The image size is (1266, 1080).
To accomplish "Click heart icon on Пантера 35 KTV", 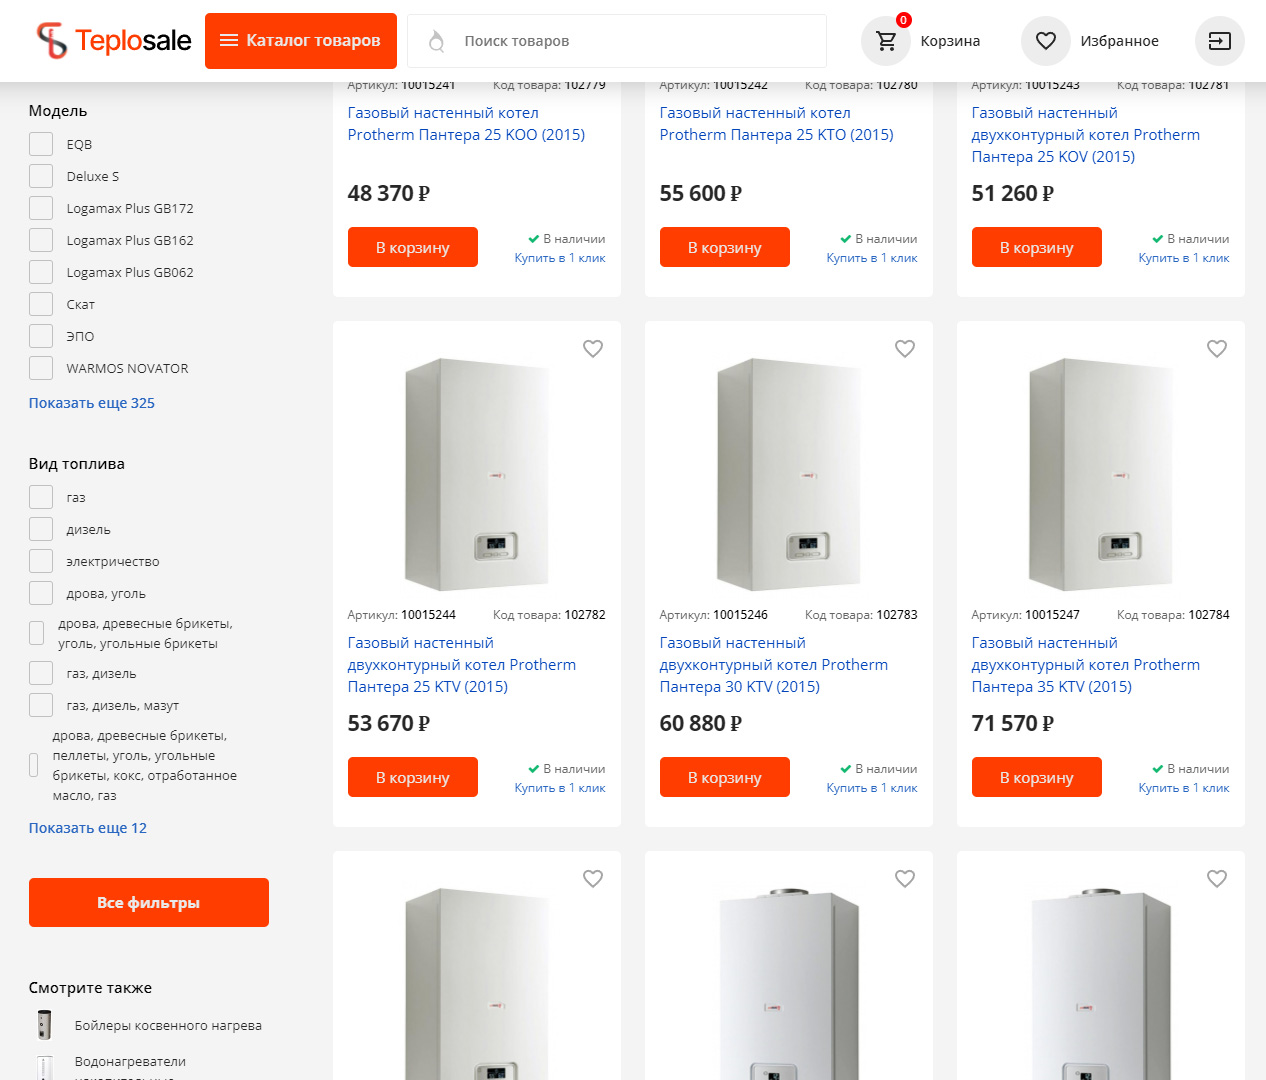I will pyautogui.click(x=1217, y=349).
